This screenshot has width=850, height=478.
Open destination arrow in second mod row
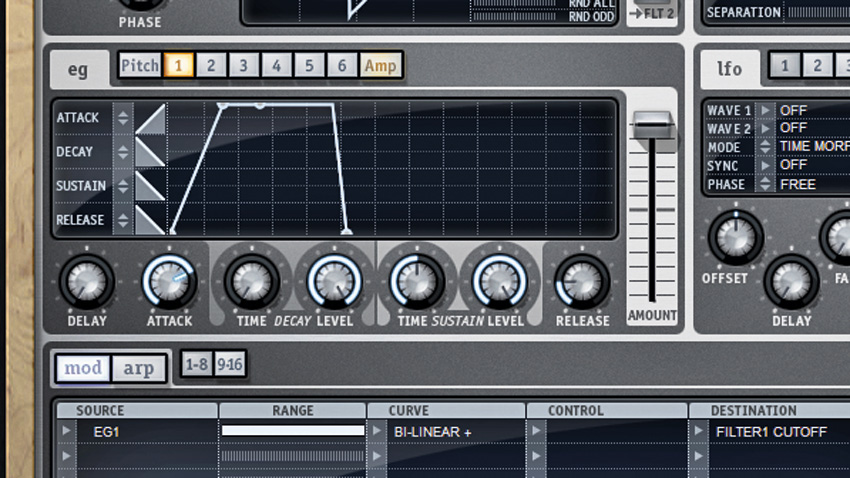coord(698,456)
